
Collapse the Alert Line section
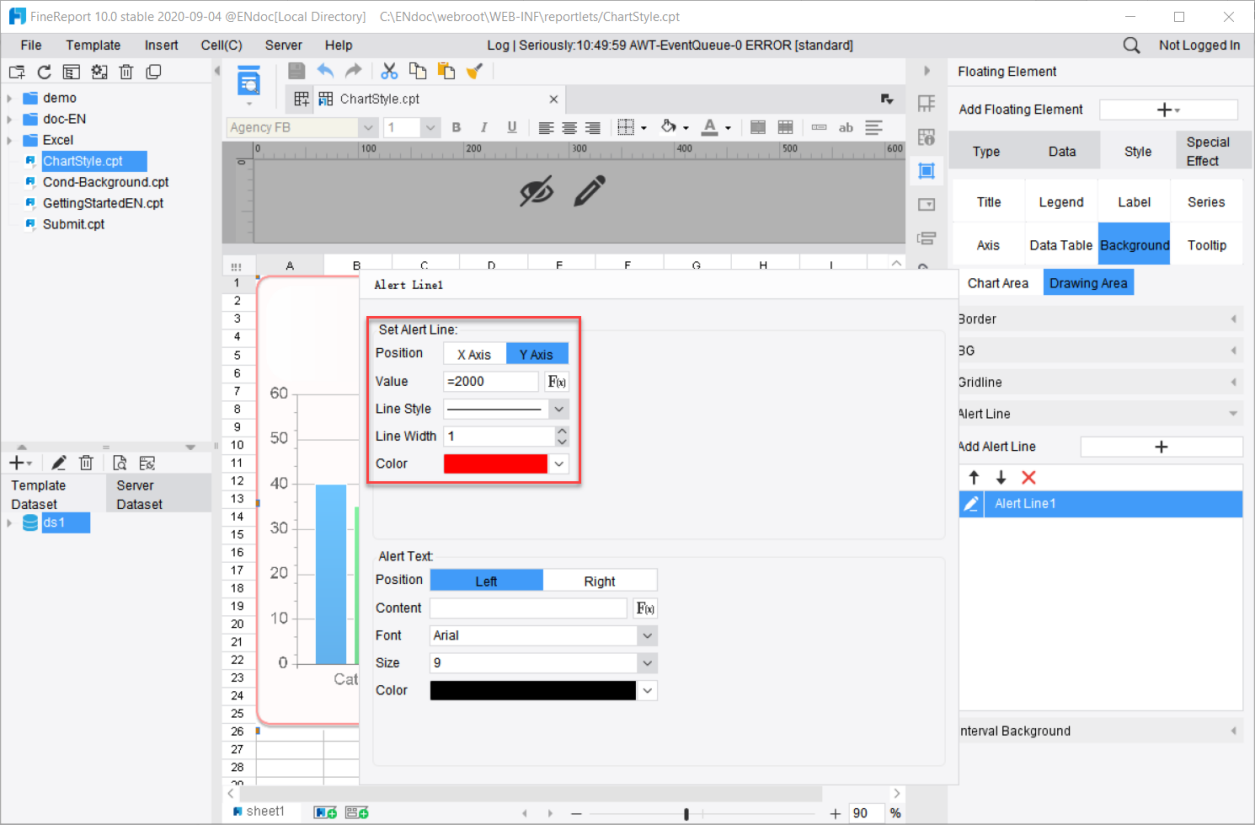[x=1234, y=413]
